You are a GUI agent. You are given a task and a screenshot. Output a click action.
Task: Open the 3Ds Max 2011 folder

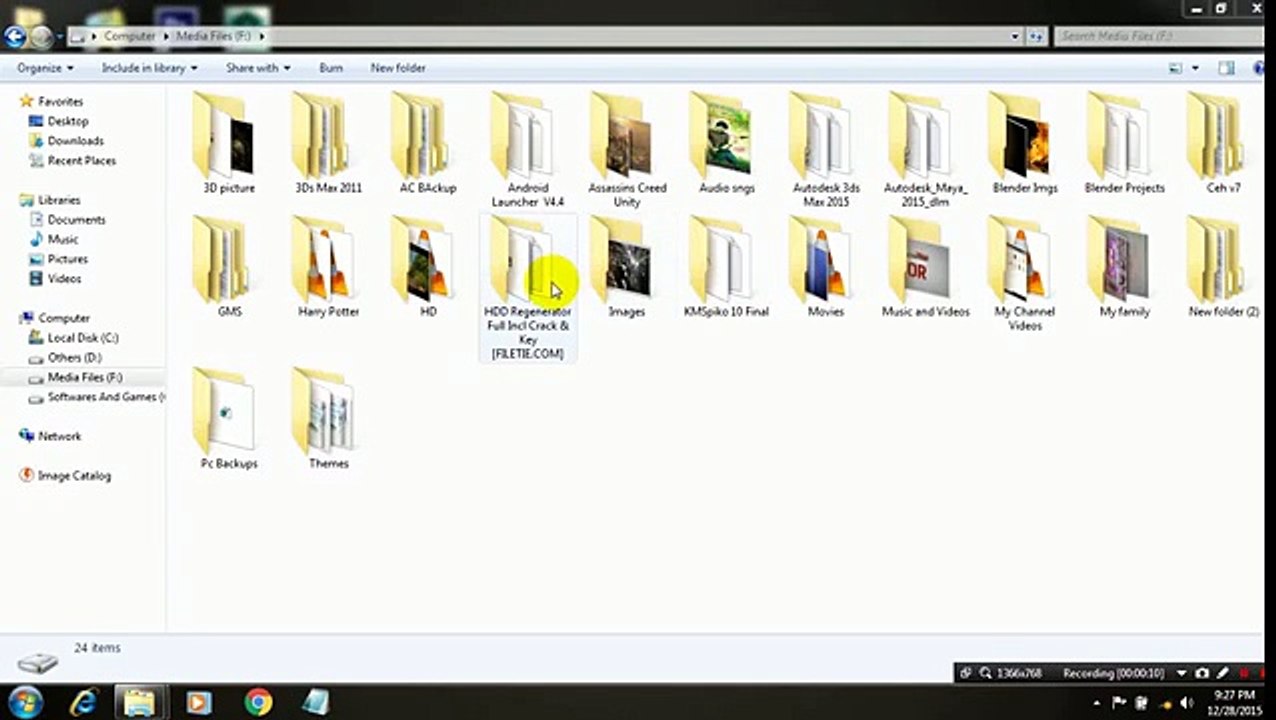[328, 142]
